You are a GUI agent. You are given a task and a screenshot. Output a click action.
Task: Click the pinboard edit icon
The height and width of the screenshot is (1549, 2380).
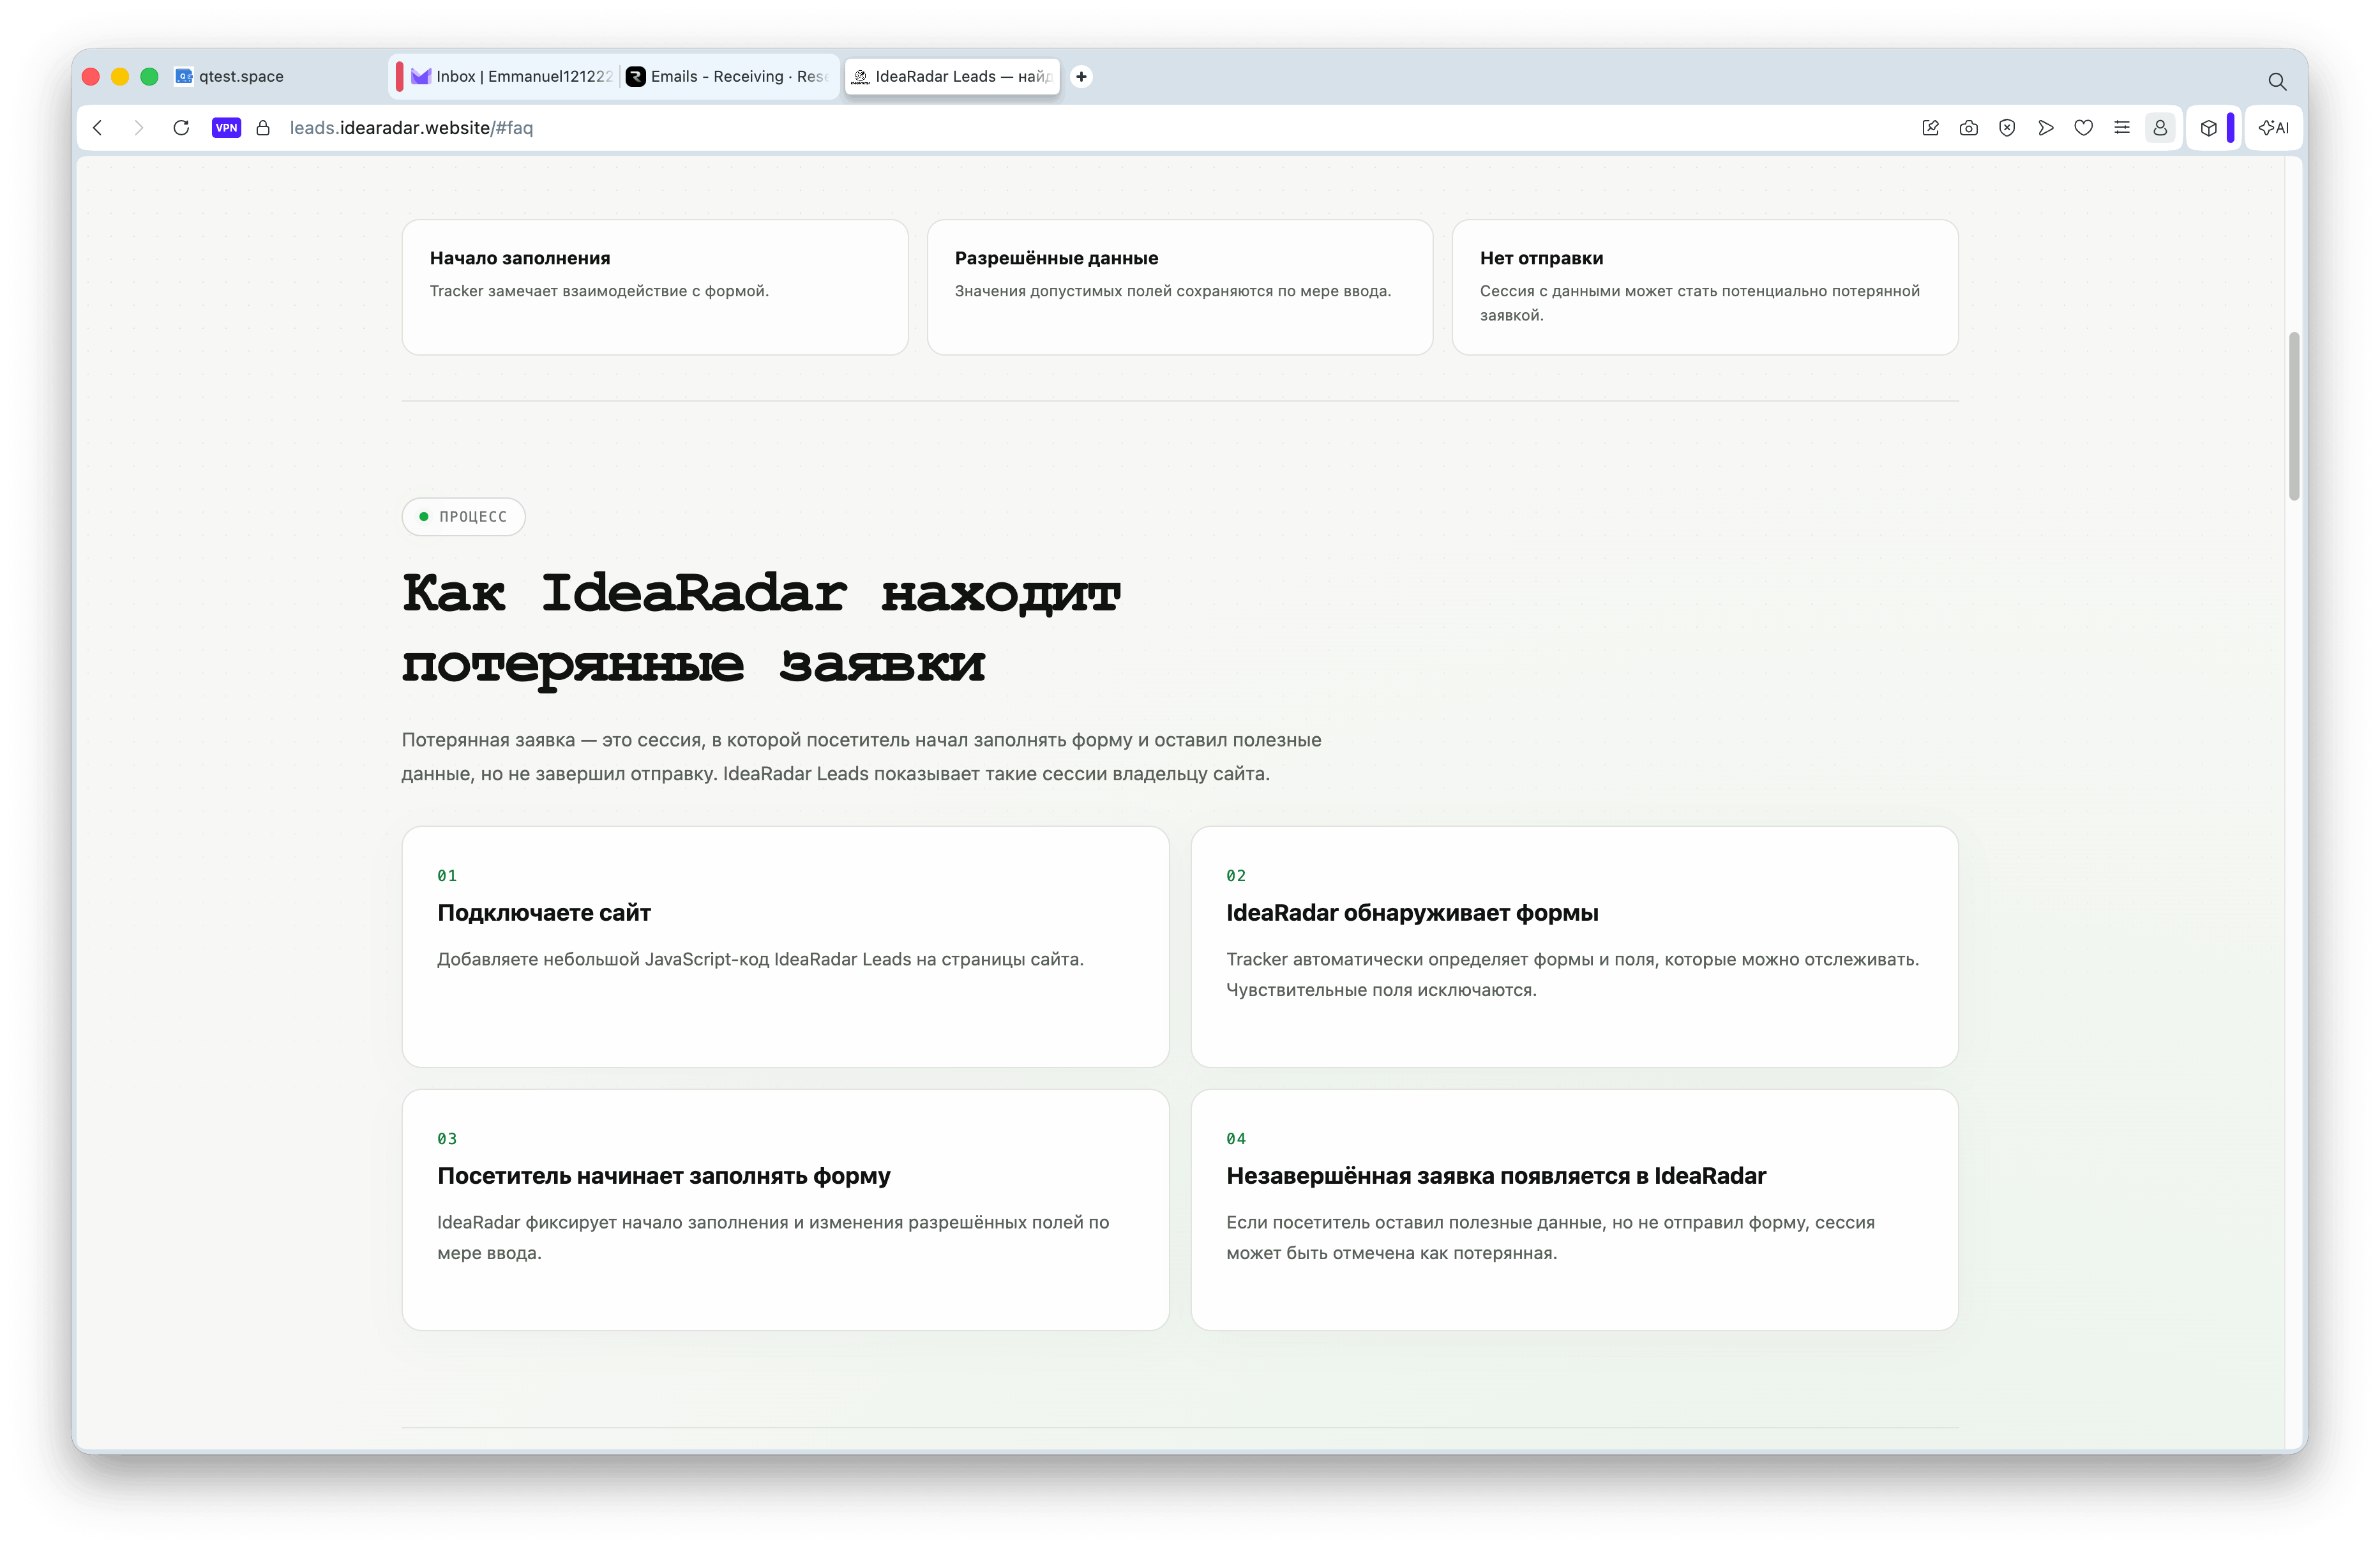[1930, 128]
